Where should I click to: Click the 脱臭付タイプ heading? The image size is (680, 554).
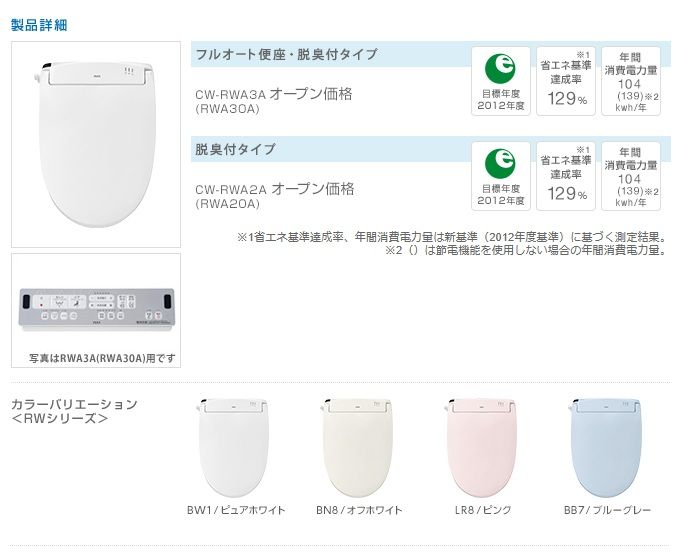click(236, 149)
